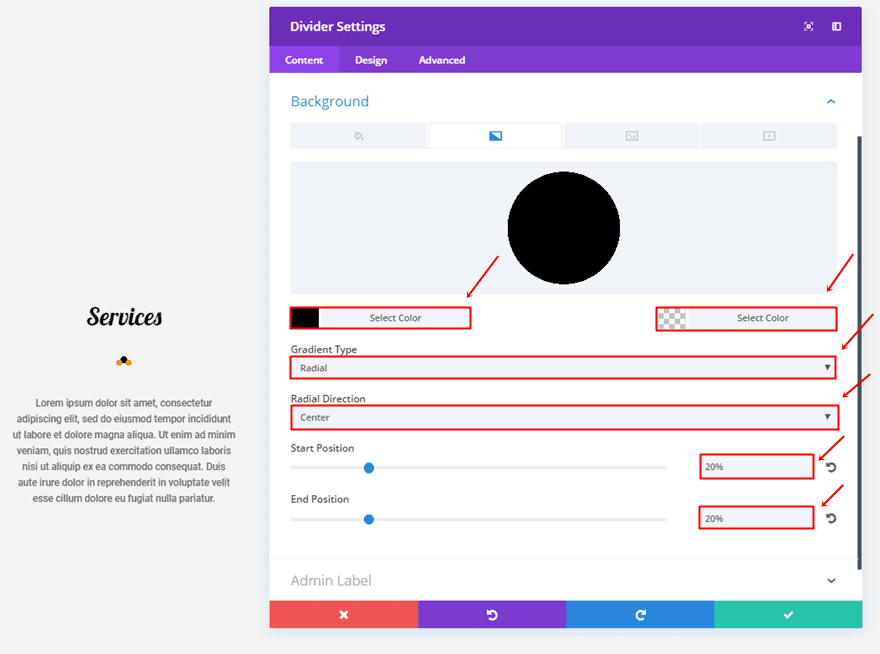
Task: Click the purple undo button
Action: coord(492,615)
